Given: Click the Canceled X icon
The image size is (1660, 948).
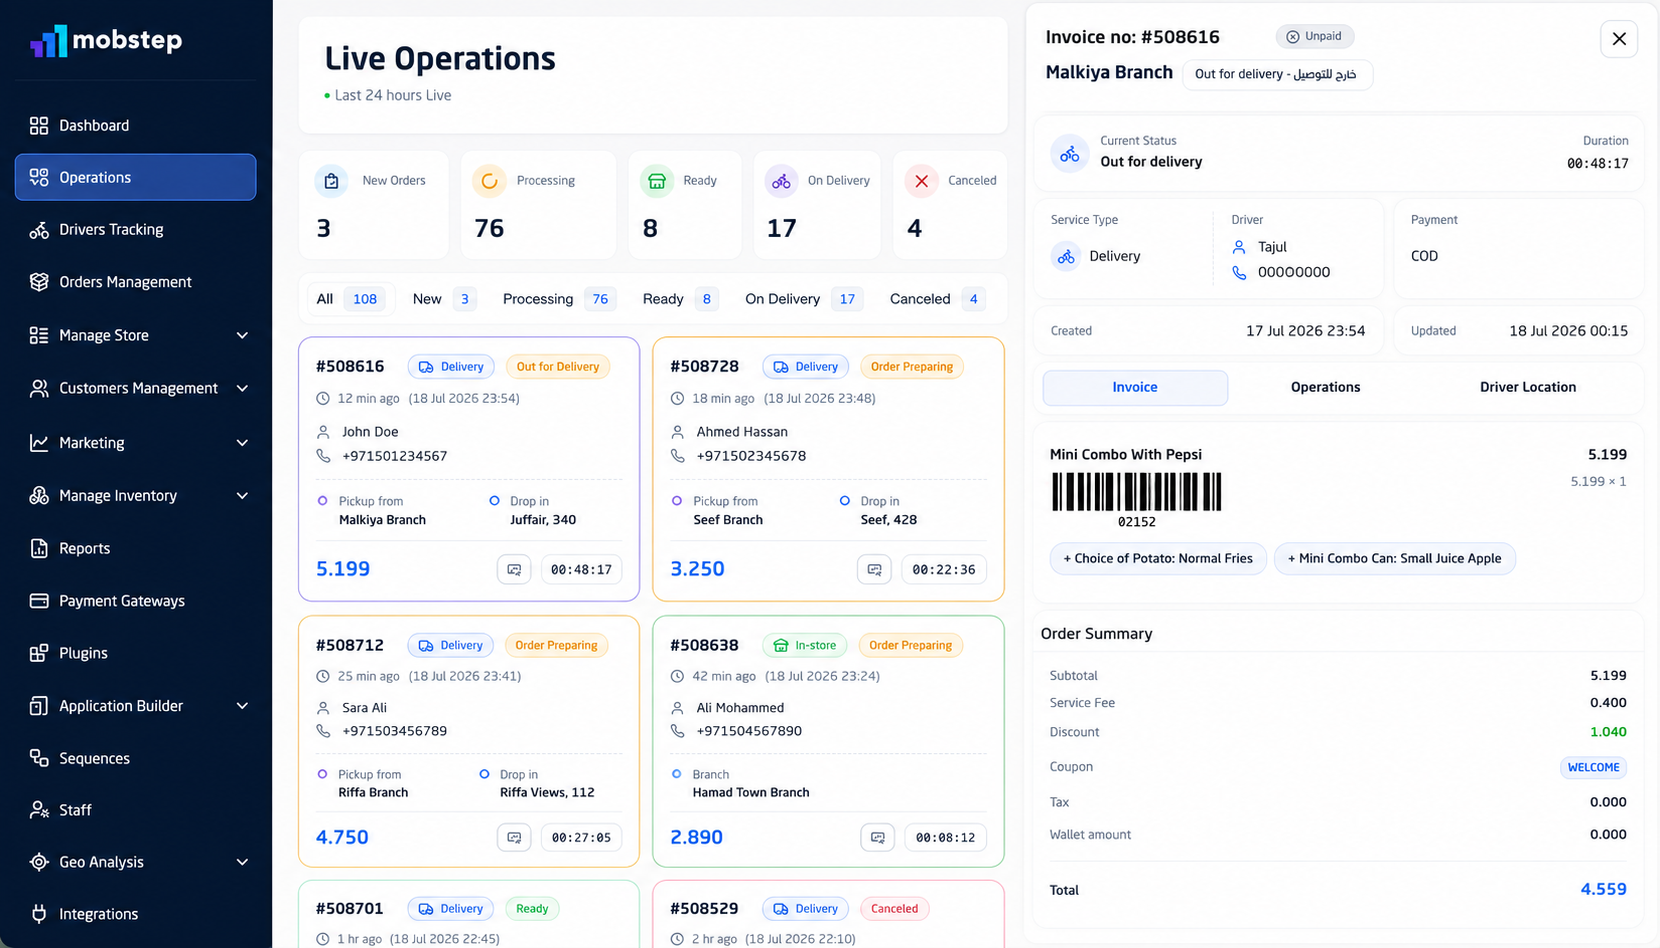Looking at the screenshot, I should tap(921, 181).
